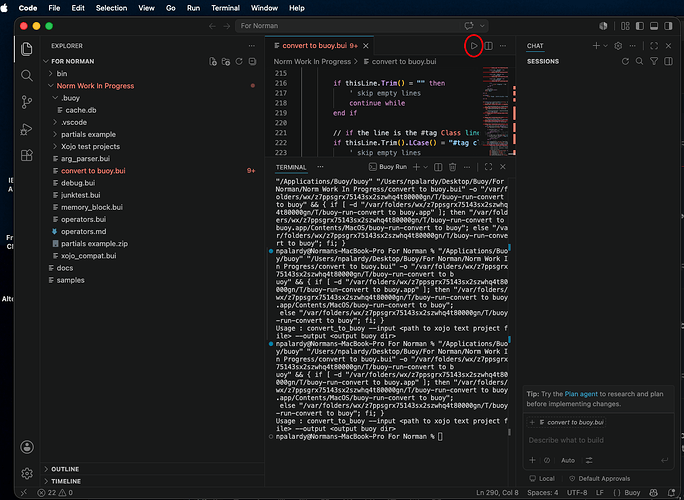Open operators.md in Explorer
Image resolution: width=684 pixels, height=500 pixels.
click(83, 232)
